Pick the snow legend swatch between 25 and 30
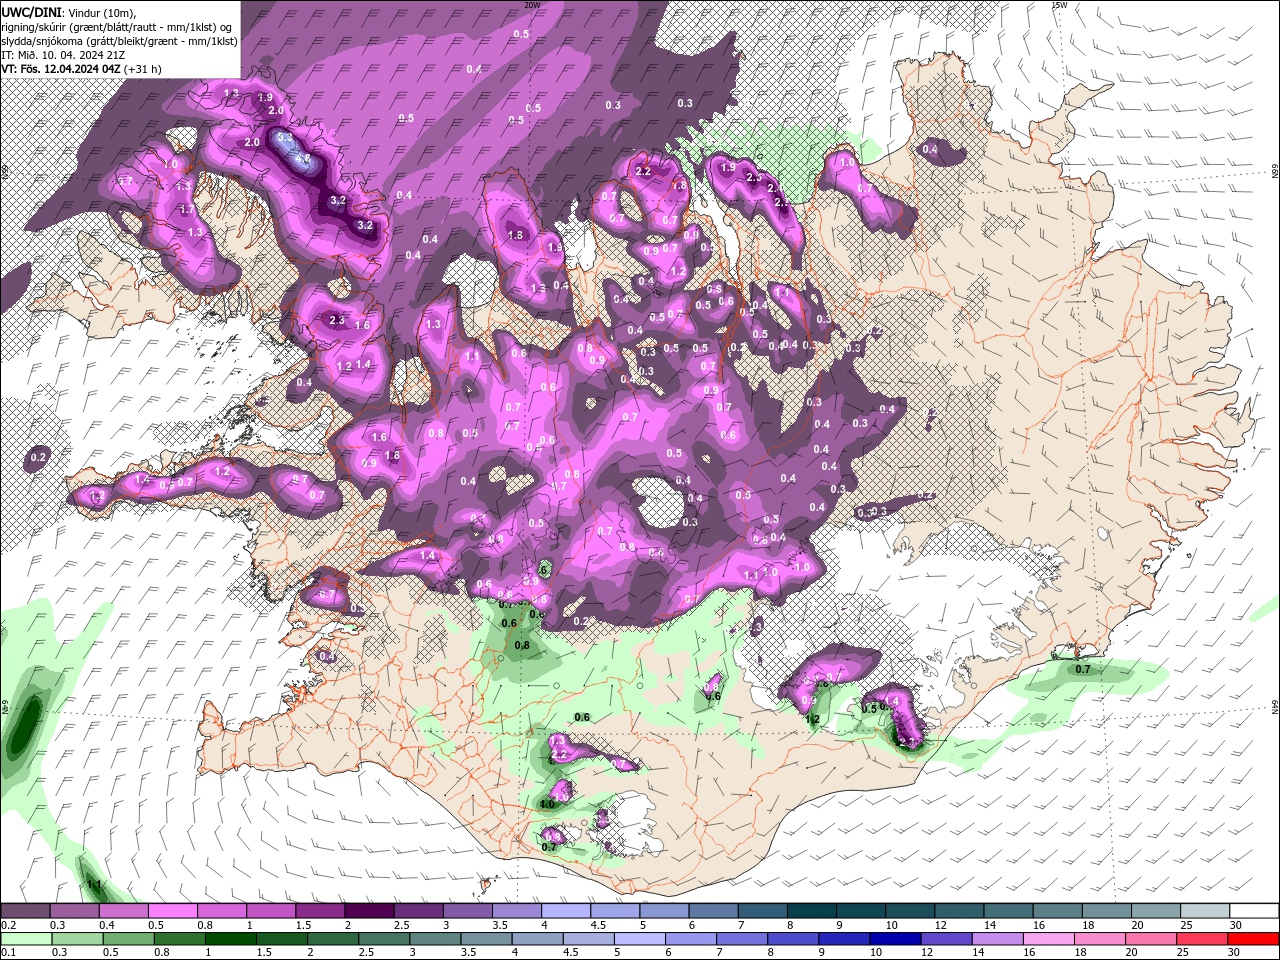Image resolution: width=1280 pixels, height=960 pixels. point(1206,911)
